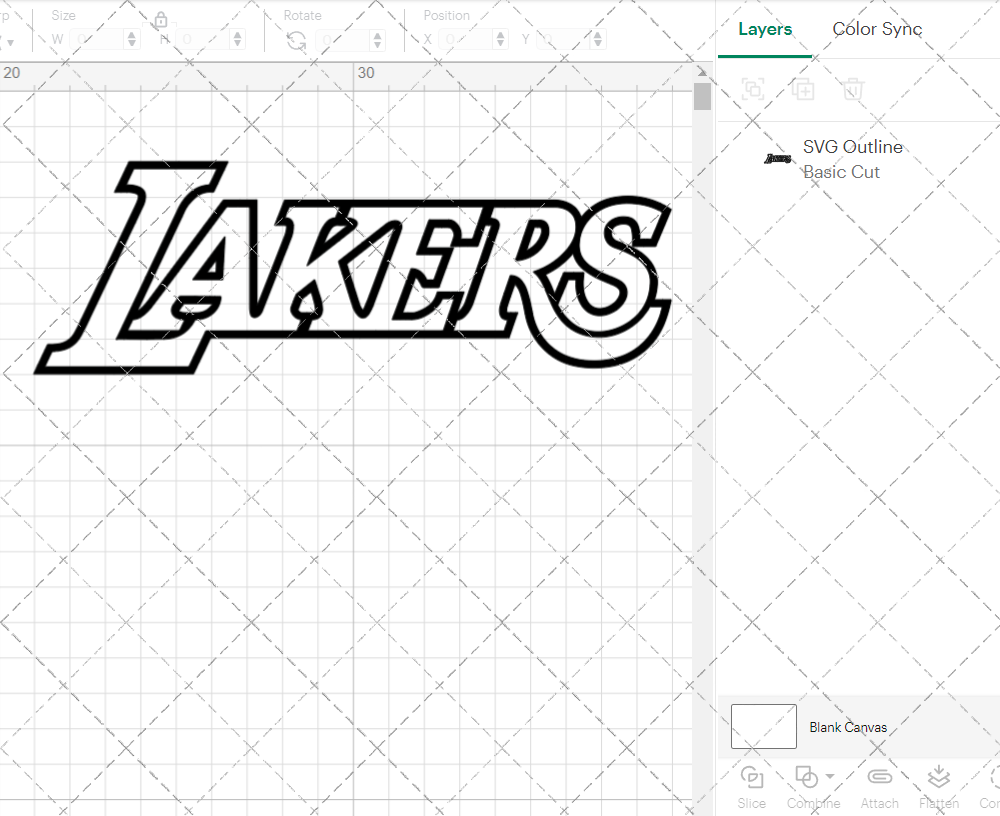The width and height of the screenshot is (1000, 816).
Task: Click the Lakers layer thumbnail
Action: [777, 158]
